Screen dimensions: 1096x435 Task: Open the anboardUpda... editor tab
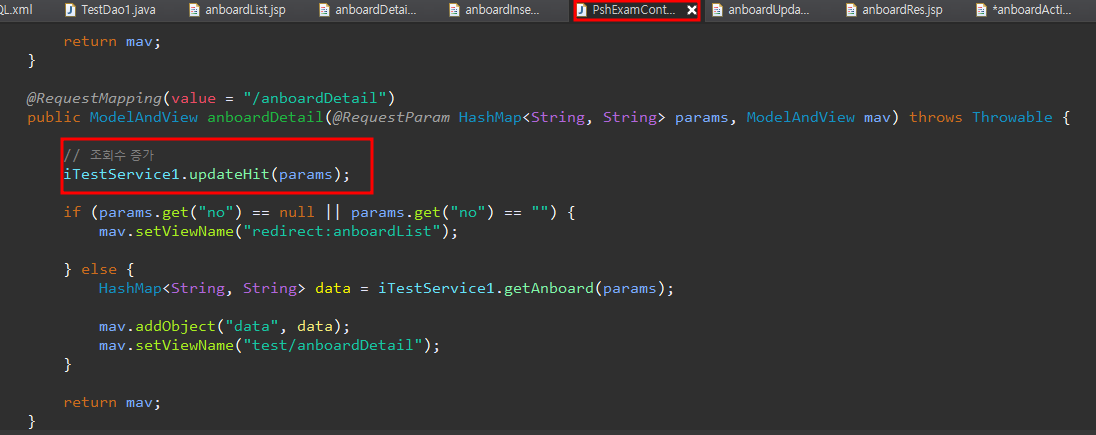point(768,10)
